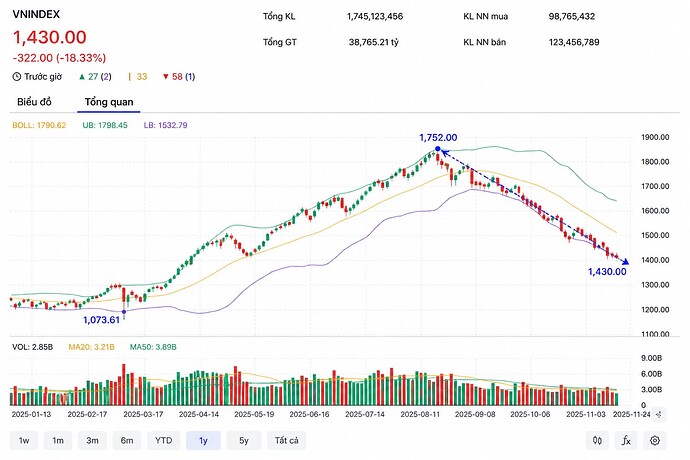Select the 1w time range
Viewport: 690px width, 460px height.
(x=24, y=440)
